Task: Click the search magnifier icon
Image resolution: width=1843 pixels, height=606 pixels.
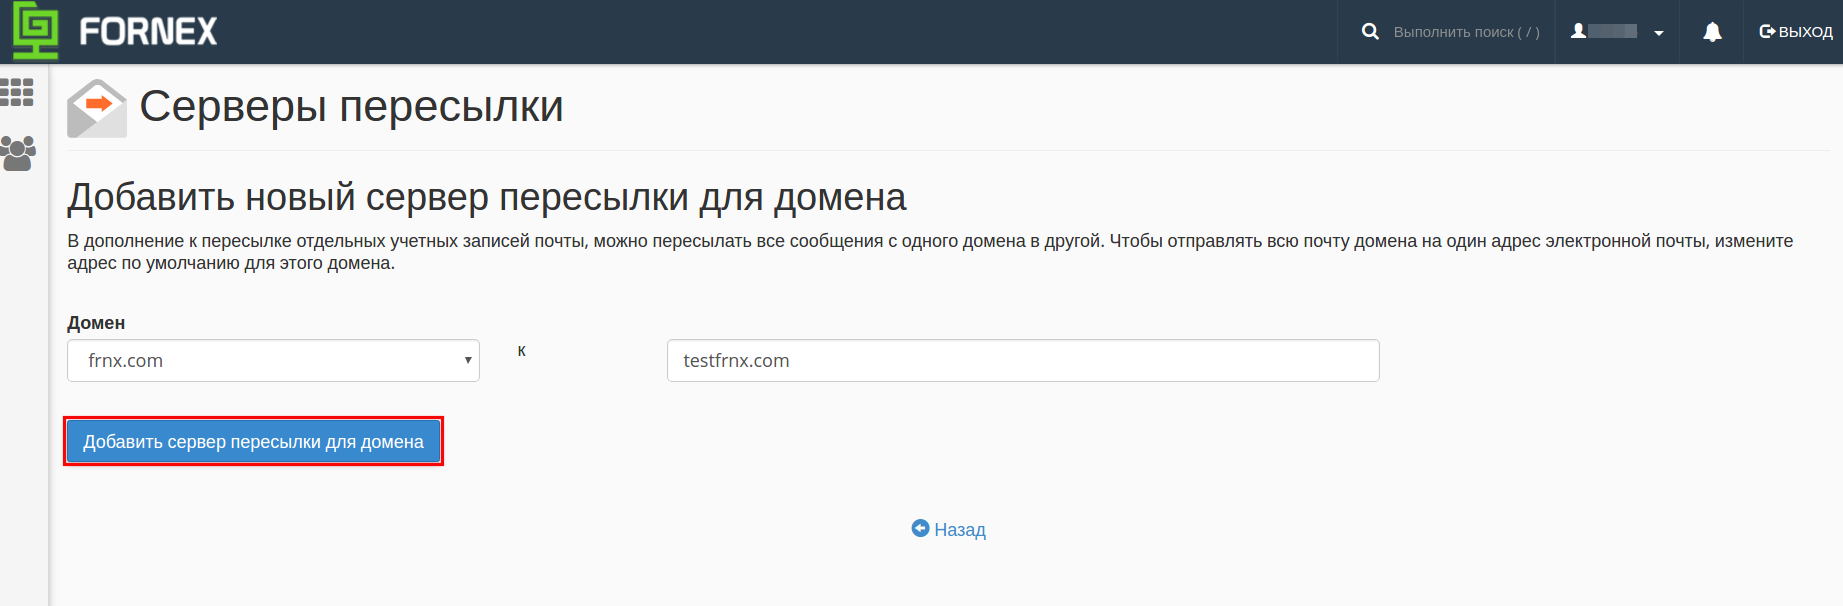Action: pos(1370,32)
